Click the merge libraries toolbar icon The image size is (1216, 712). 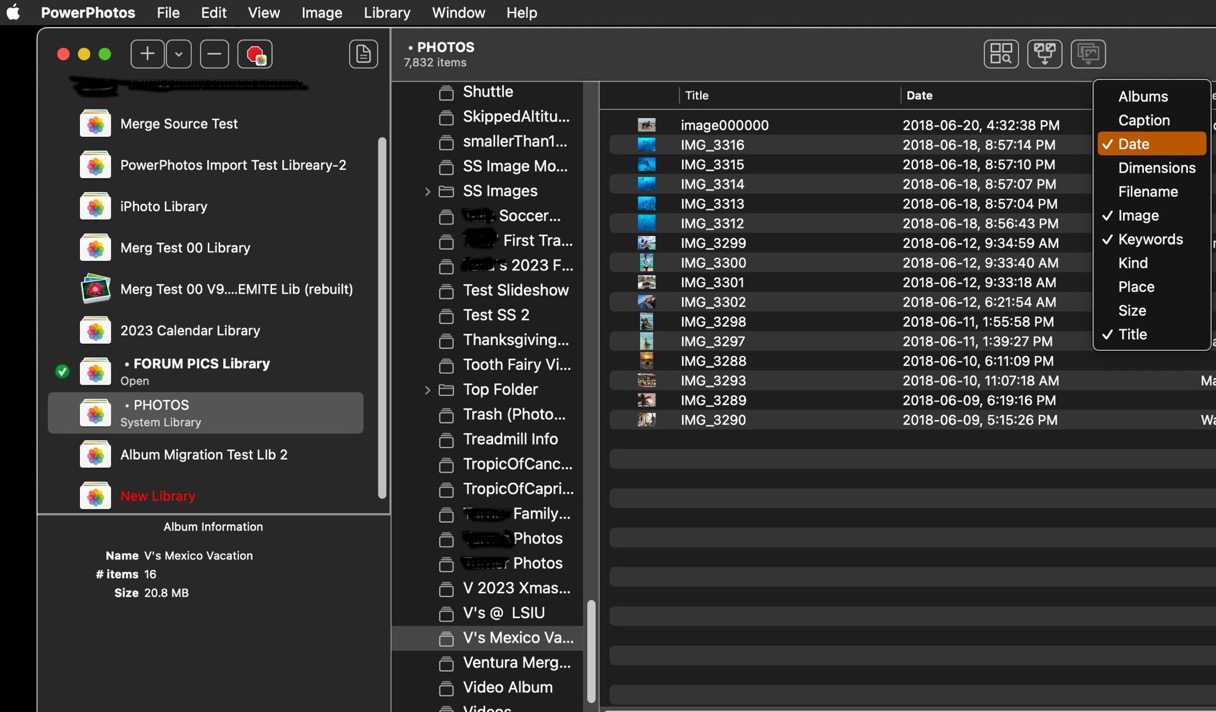coord(1045,54)
